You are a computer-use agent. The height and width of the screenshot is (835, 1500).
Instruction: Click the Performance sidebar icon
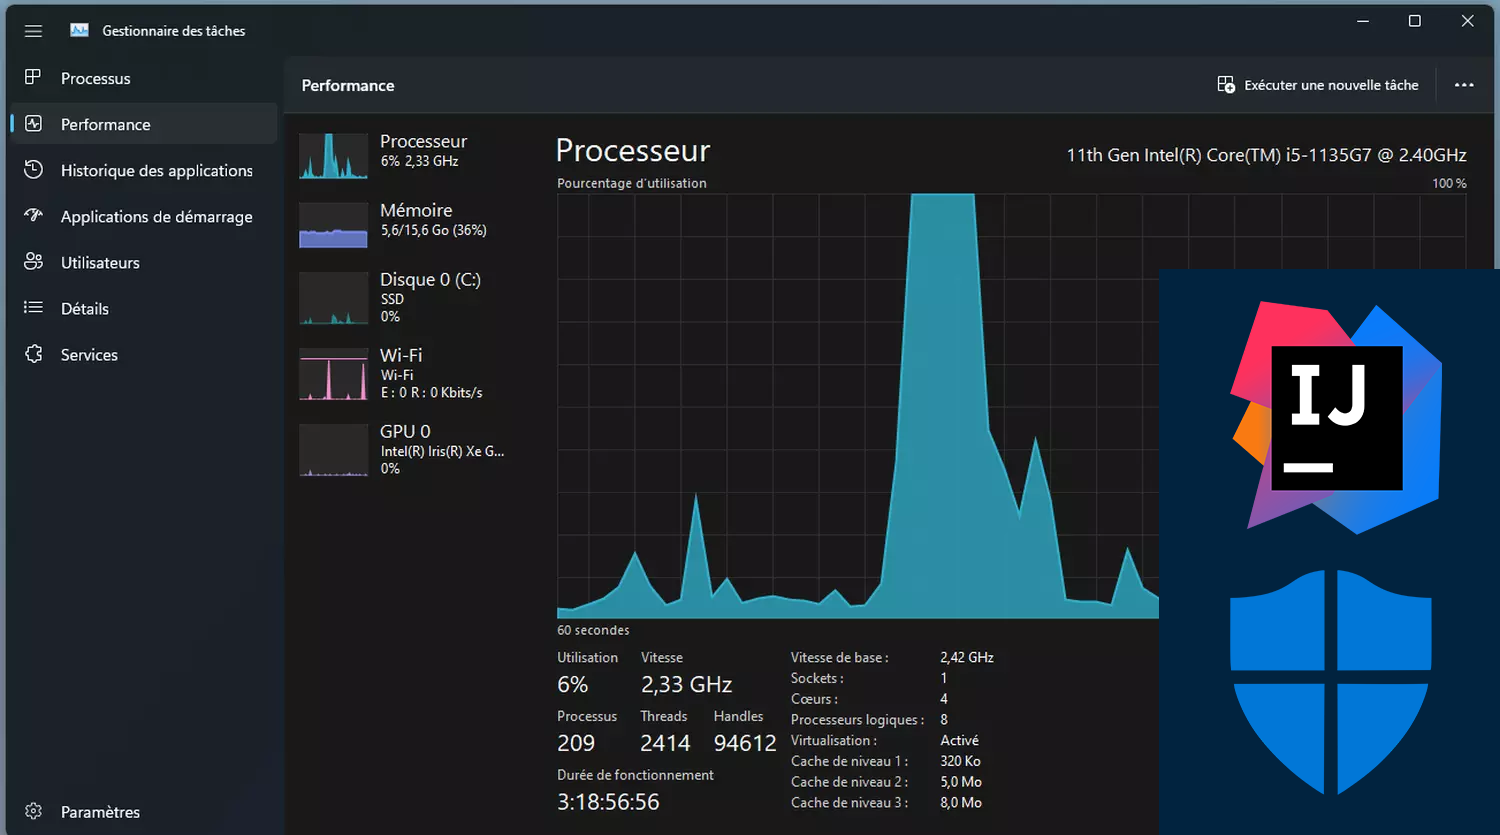coord(33,123)
